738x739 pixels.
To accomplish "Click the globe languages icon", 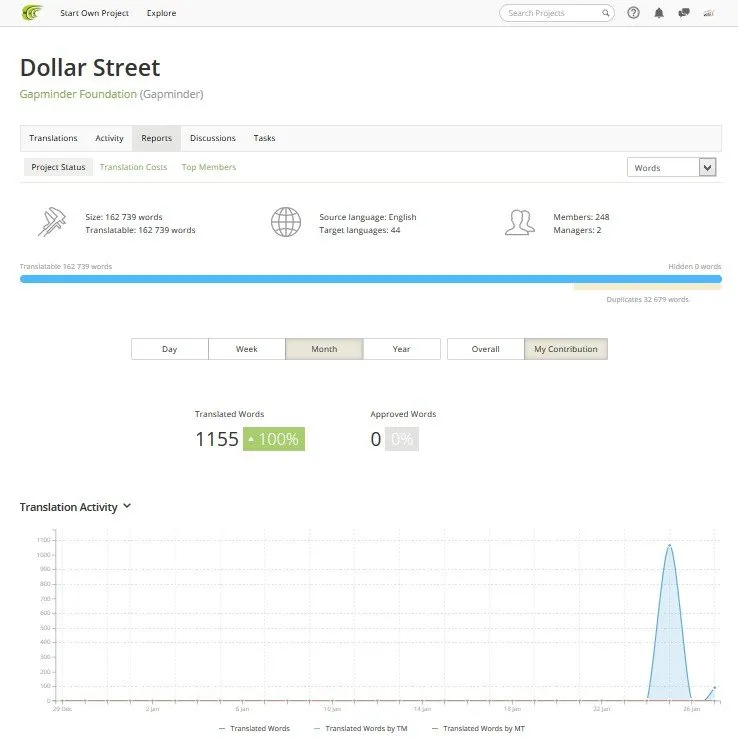I will 286,222.
